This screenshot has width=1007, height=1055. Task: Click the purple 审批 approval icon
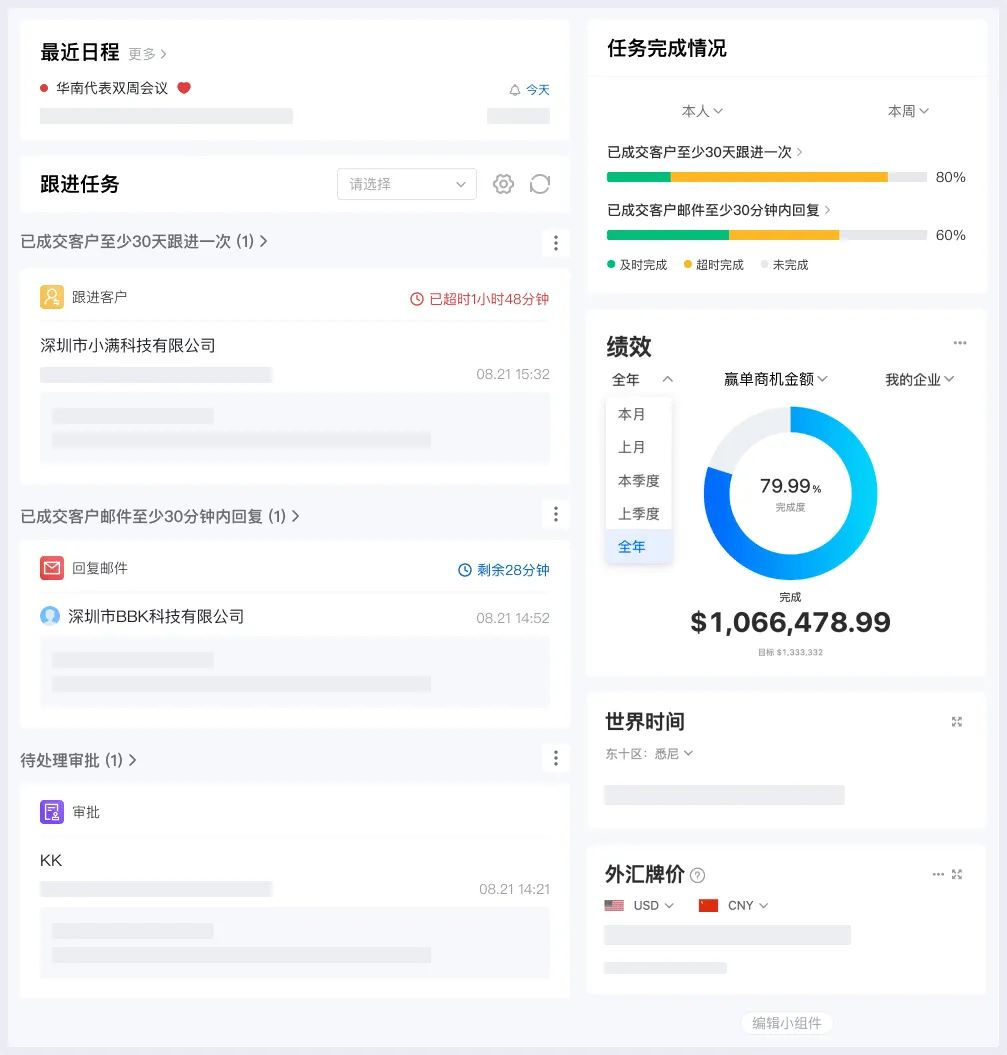(53, 812)
